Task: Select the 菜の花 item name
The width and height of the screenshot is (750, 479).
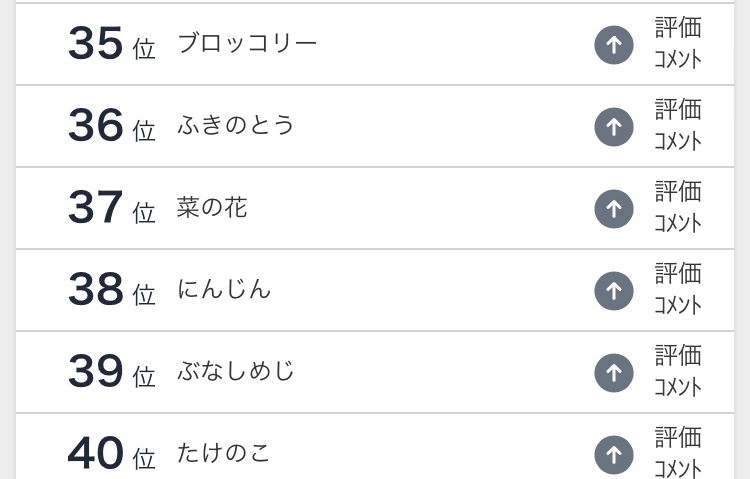Action: 212,208
